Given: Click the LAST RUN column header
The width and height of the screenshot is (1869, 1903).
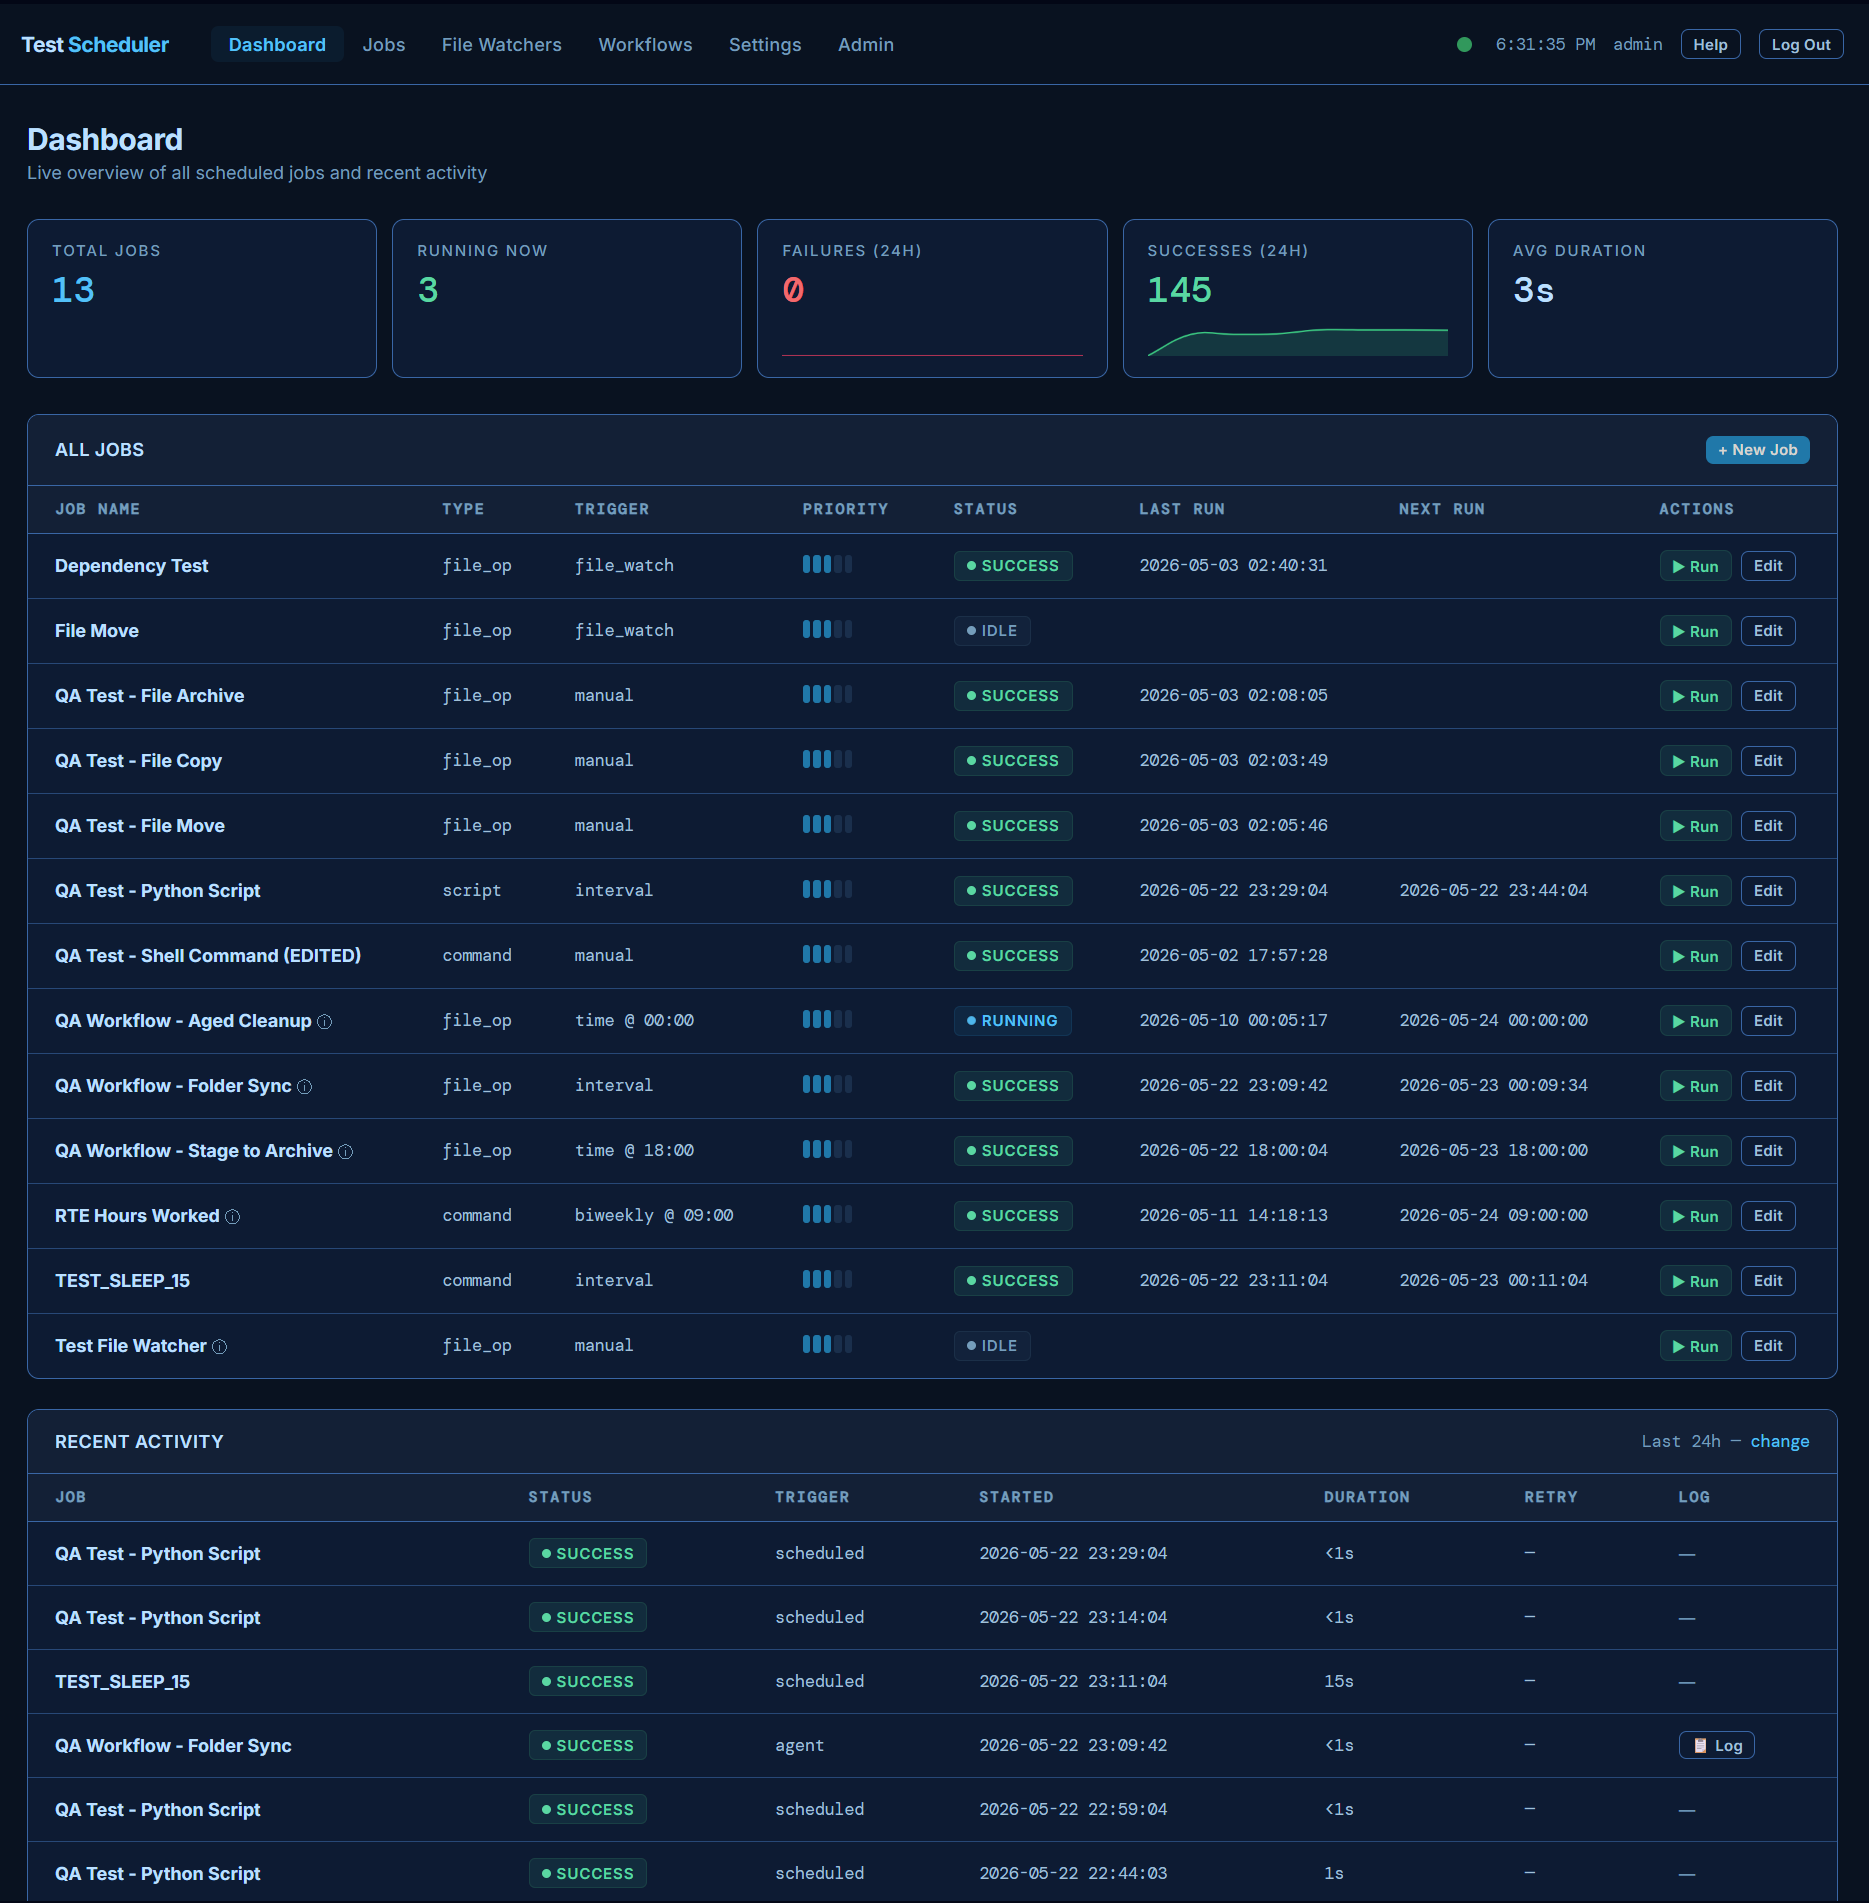Looking at the screenshot, I should (1182, 509).
